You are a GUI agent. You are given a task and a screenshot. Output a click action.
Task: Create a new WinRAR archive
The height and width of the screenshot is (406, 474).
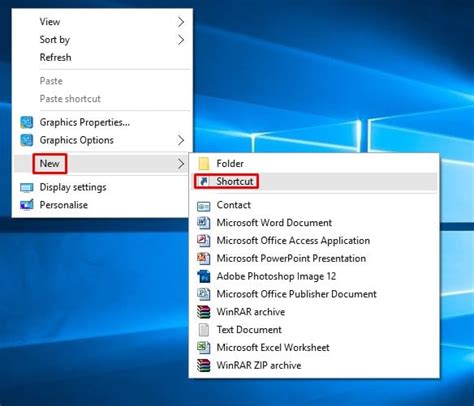coord(314,312)
